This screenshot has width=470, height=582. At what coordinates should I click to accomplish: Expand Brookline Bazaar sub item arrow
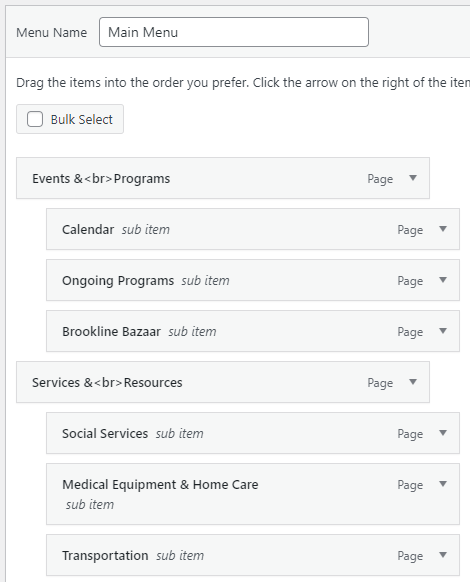[443, 331]
